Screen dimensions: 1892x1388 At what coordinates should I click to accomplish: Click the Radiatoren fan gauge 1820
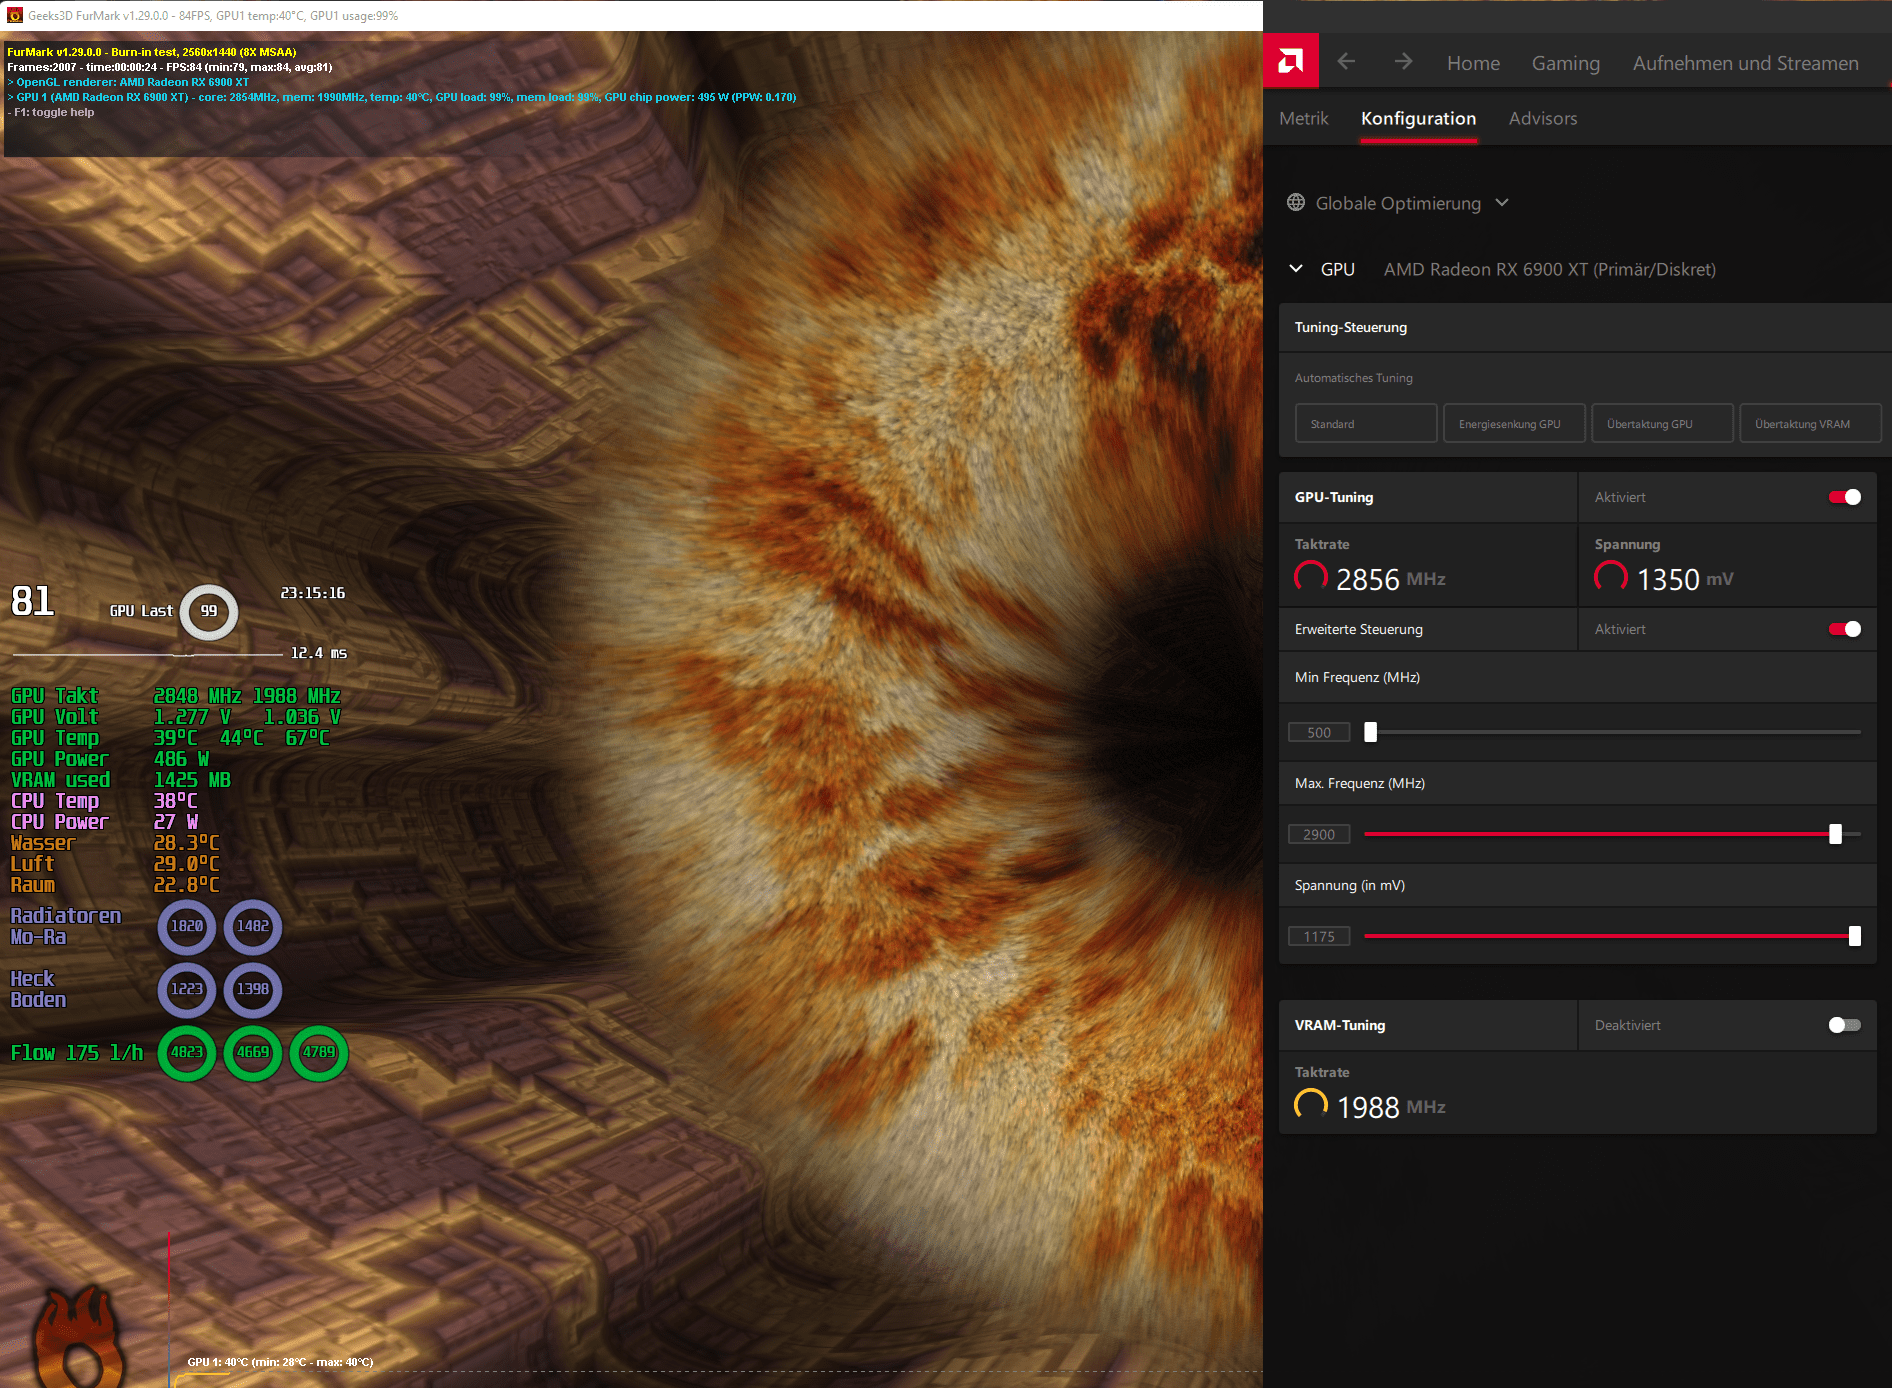point(187,926)
